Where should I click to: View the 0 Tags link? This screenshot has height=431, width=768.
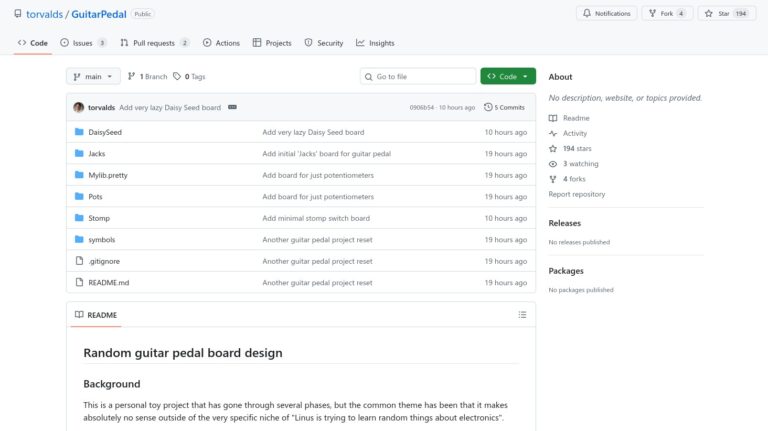190,76
